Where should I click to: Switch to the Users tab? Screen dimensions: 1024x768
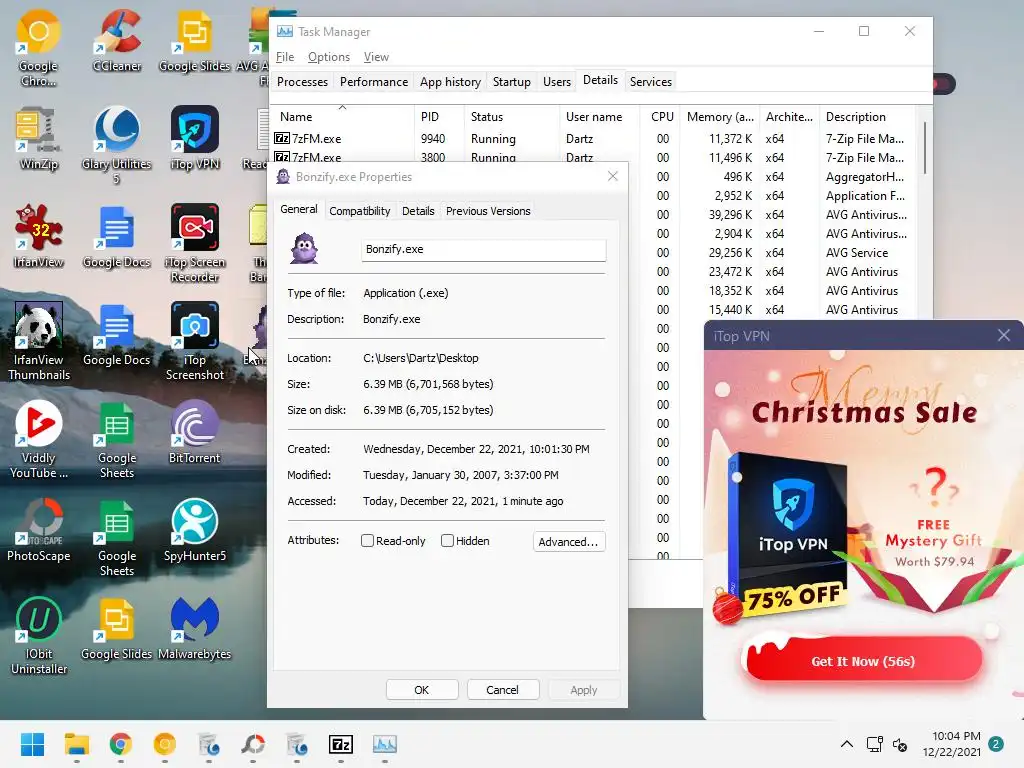pyautogui.click(x=556, y=82)
